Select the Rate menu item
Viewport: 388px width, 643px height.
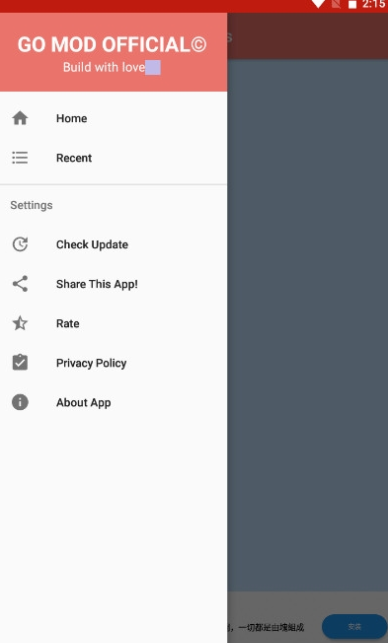[x=113, y=324]
